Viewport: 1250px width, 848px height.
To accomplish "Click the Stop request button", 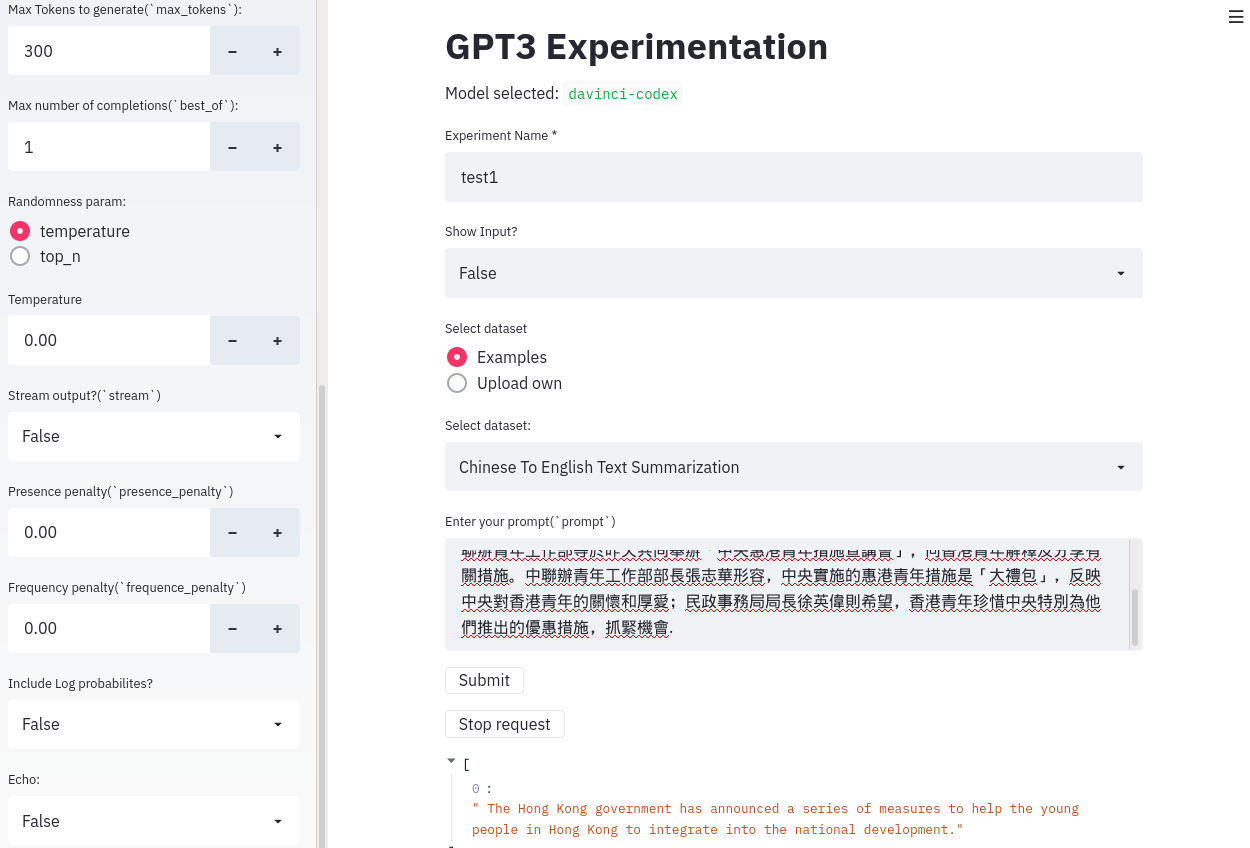I will tap(505, 724).
